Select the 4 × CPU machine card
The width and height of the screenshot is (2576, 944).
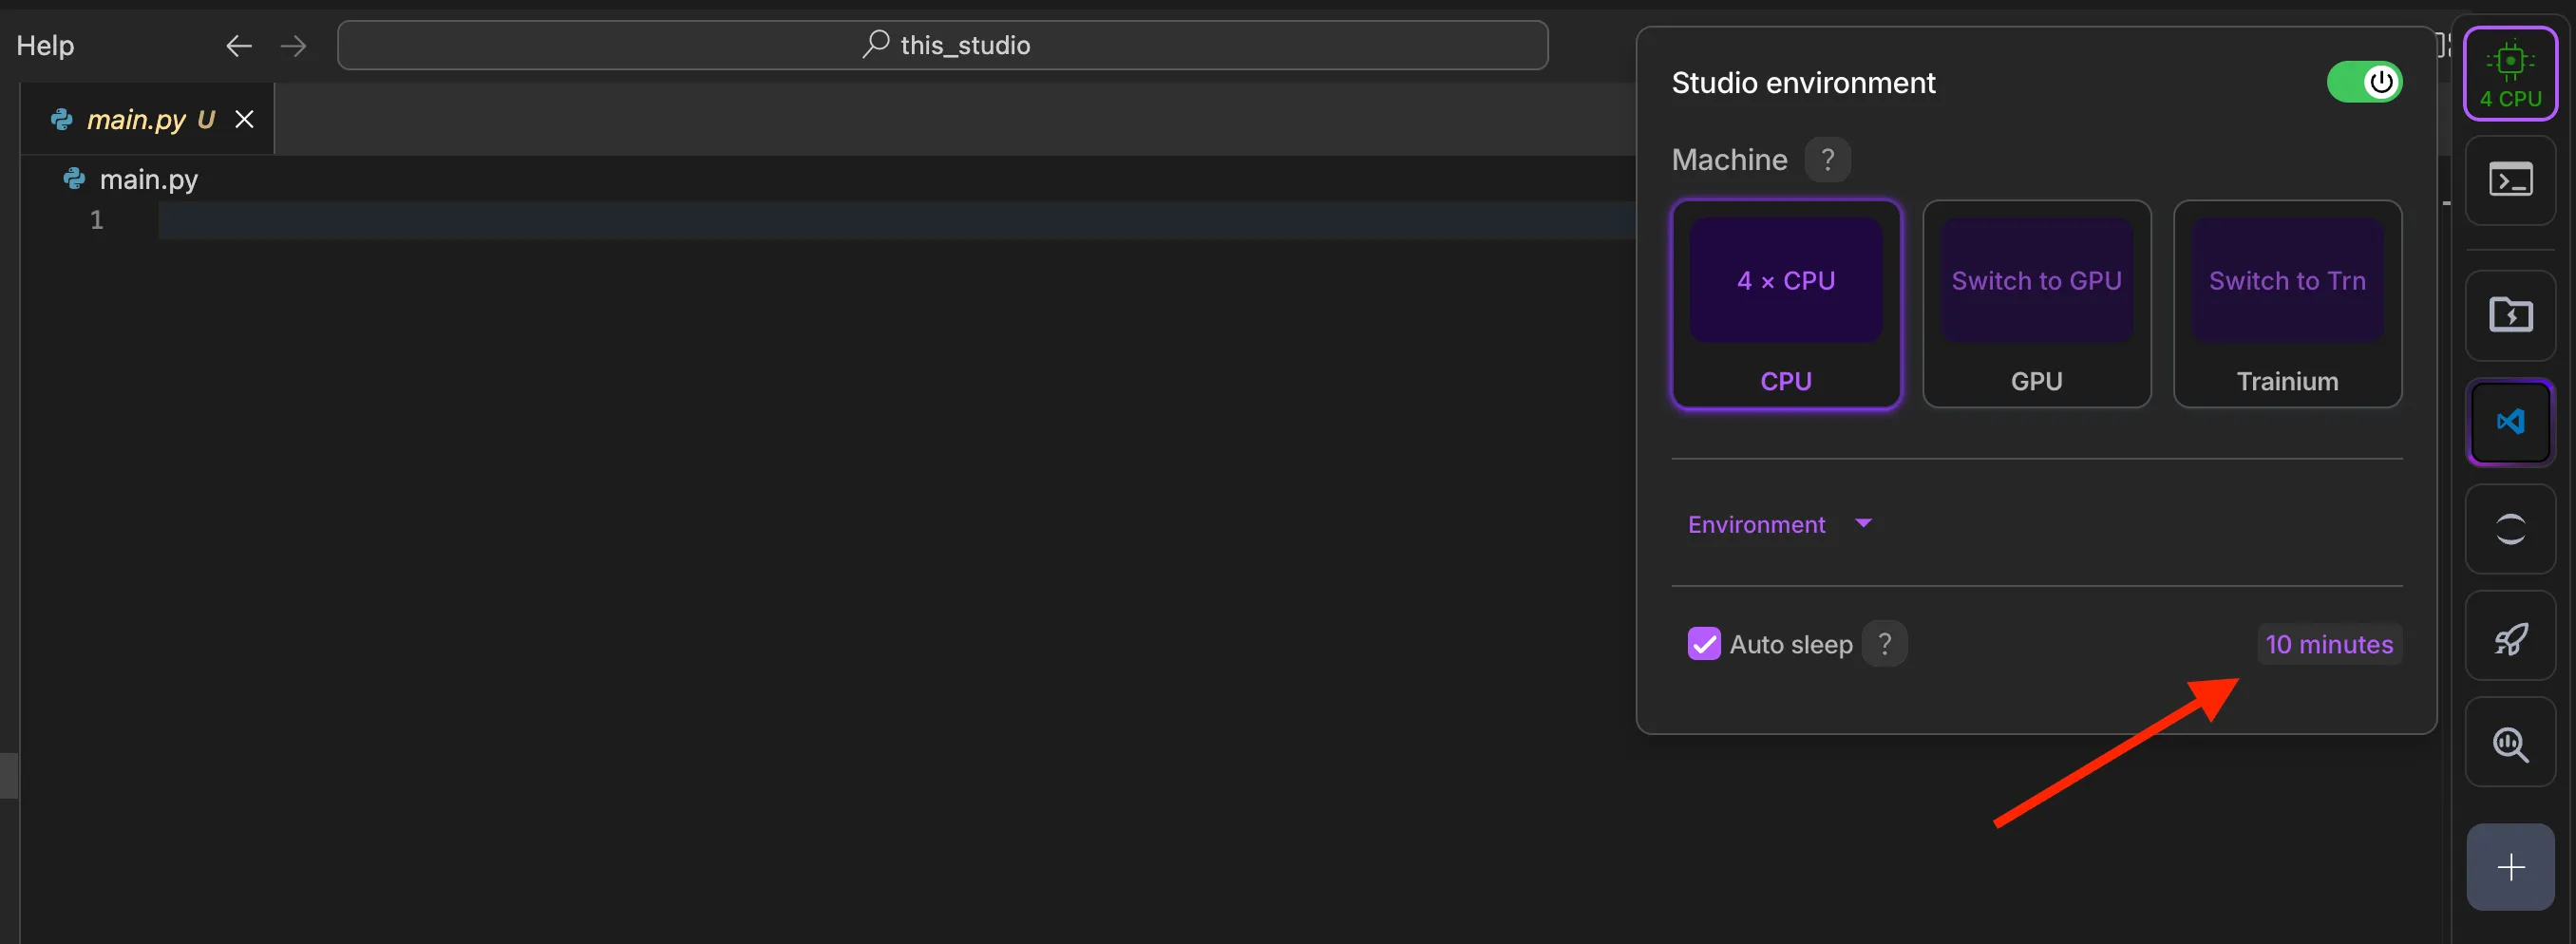tap(1786, 304)
